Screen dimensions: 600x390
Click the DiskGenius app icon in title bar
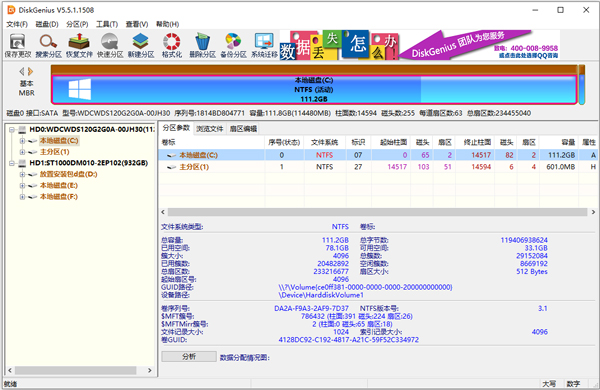tap(11, 10)
